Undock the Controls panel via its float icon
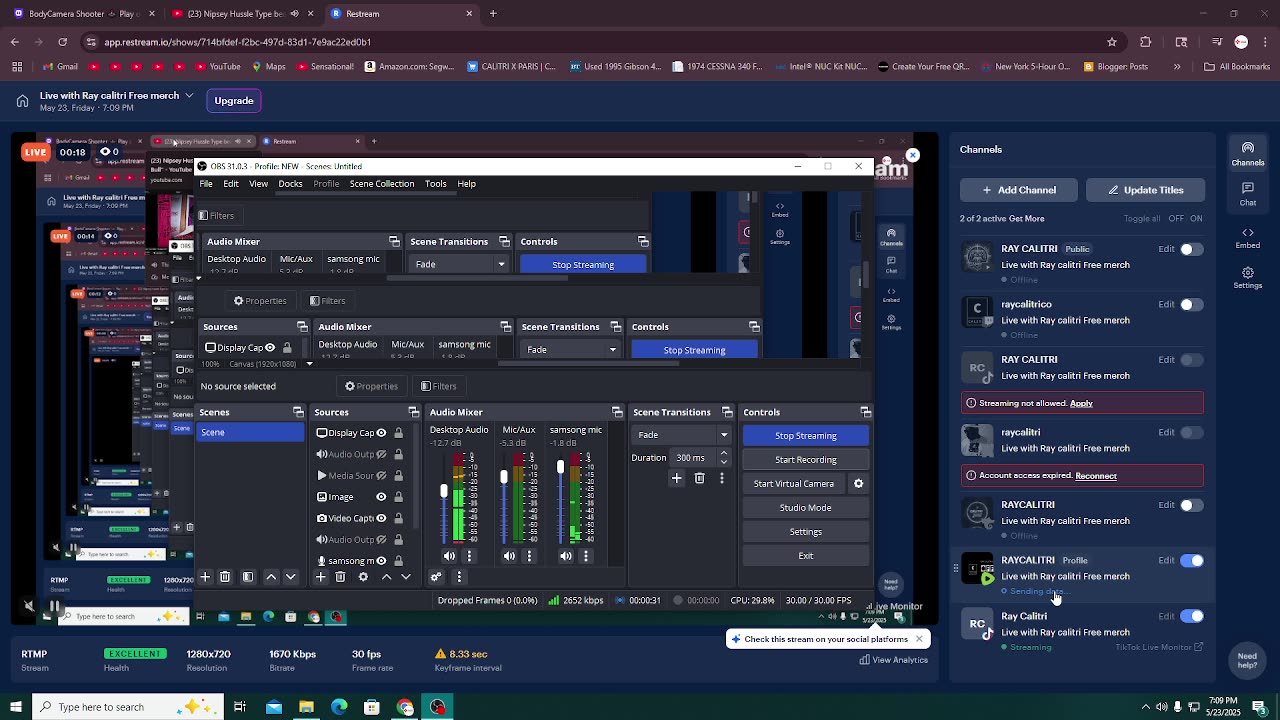Image resolution: width=1280 pixels, height=720 pixels. click(x=866, y=412)
